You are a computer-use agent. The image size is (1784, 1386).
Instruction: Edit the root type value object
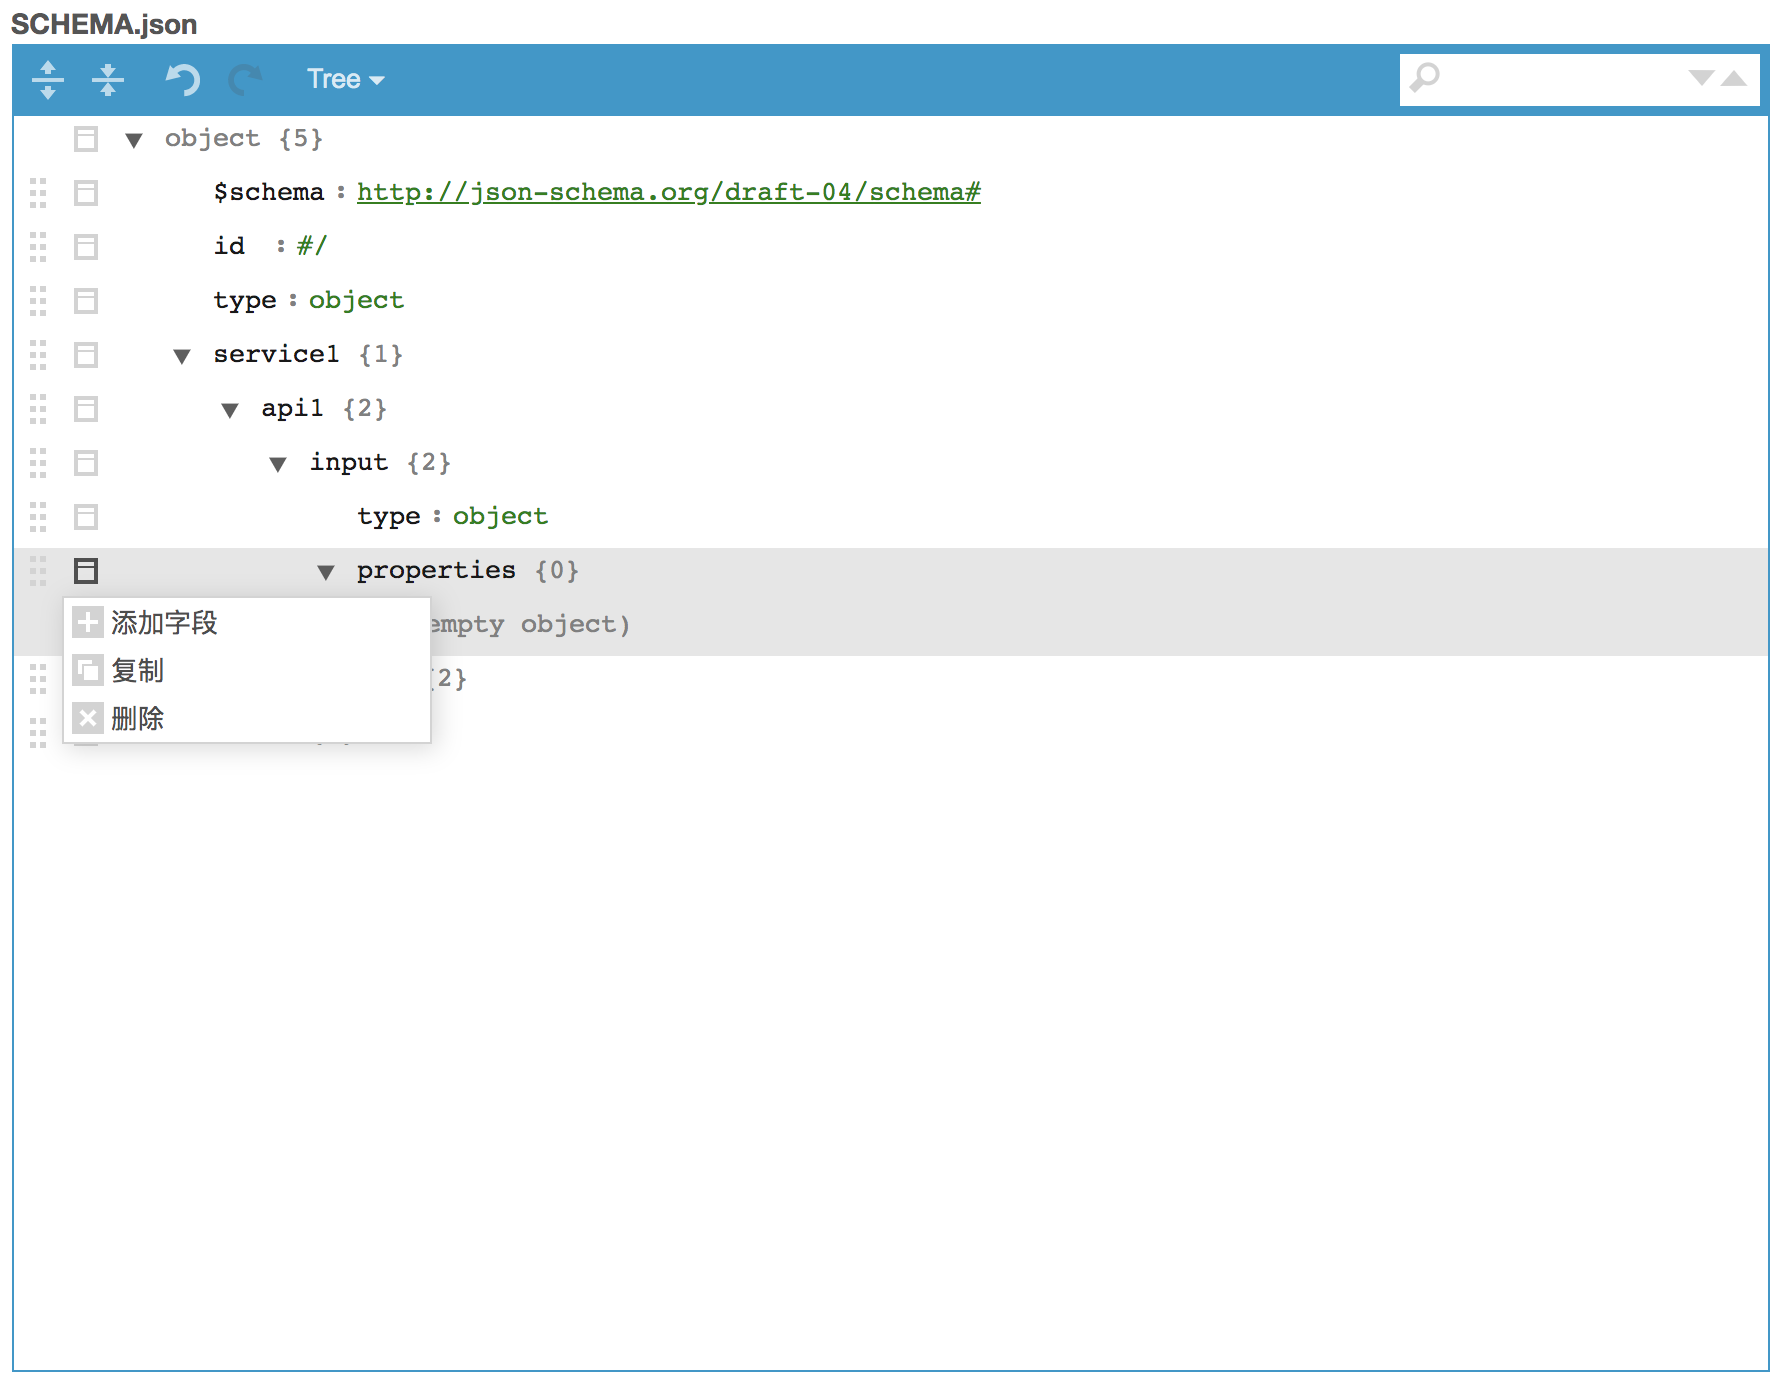pyautogui.click(x=356, y=300)
